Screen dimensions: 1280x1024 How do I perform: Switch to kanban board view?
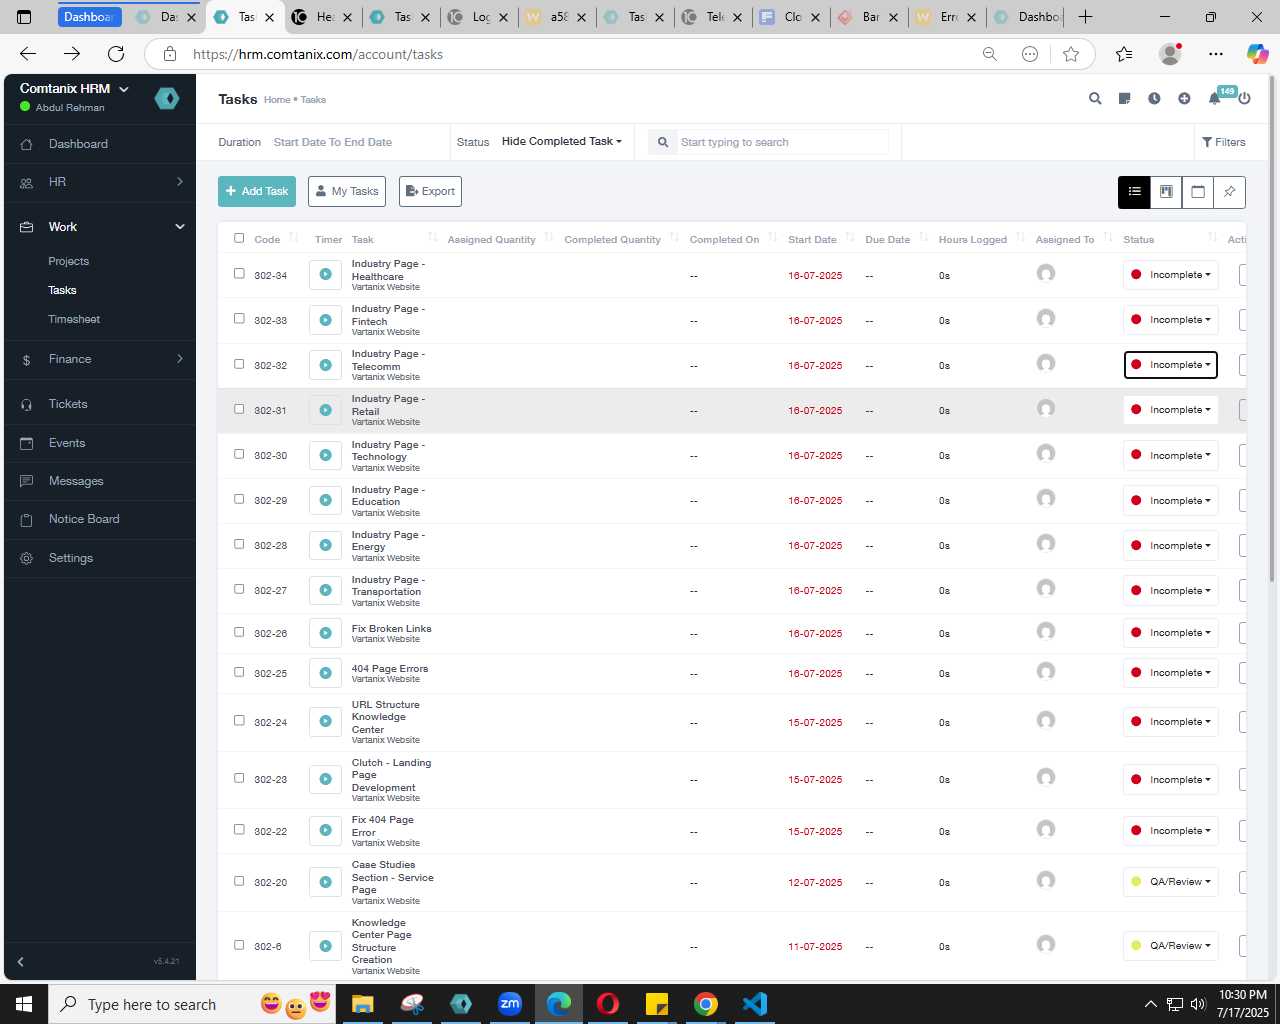pos(1166,192)
